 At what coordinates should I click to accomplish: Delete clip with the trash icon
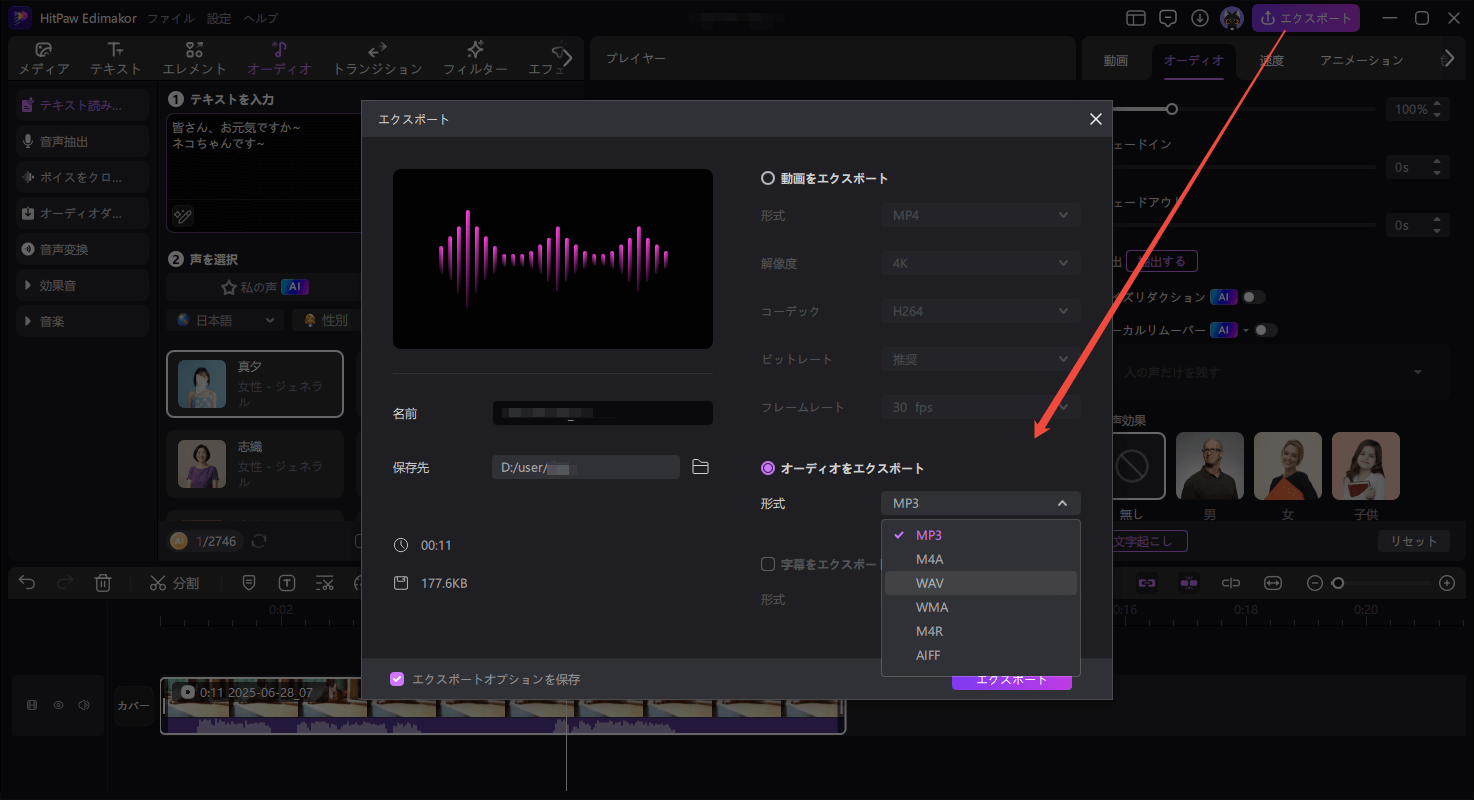tap(102, 582)
